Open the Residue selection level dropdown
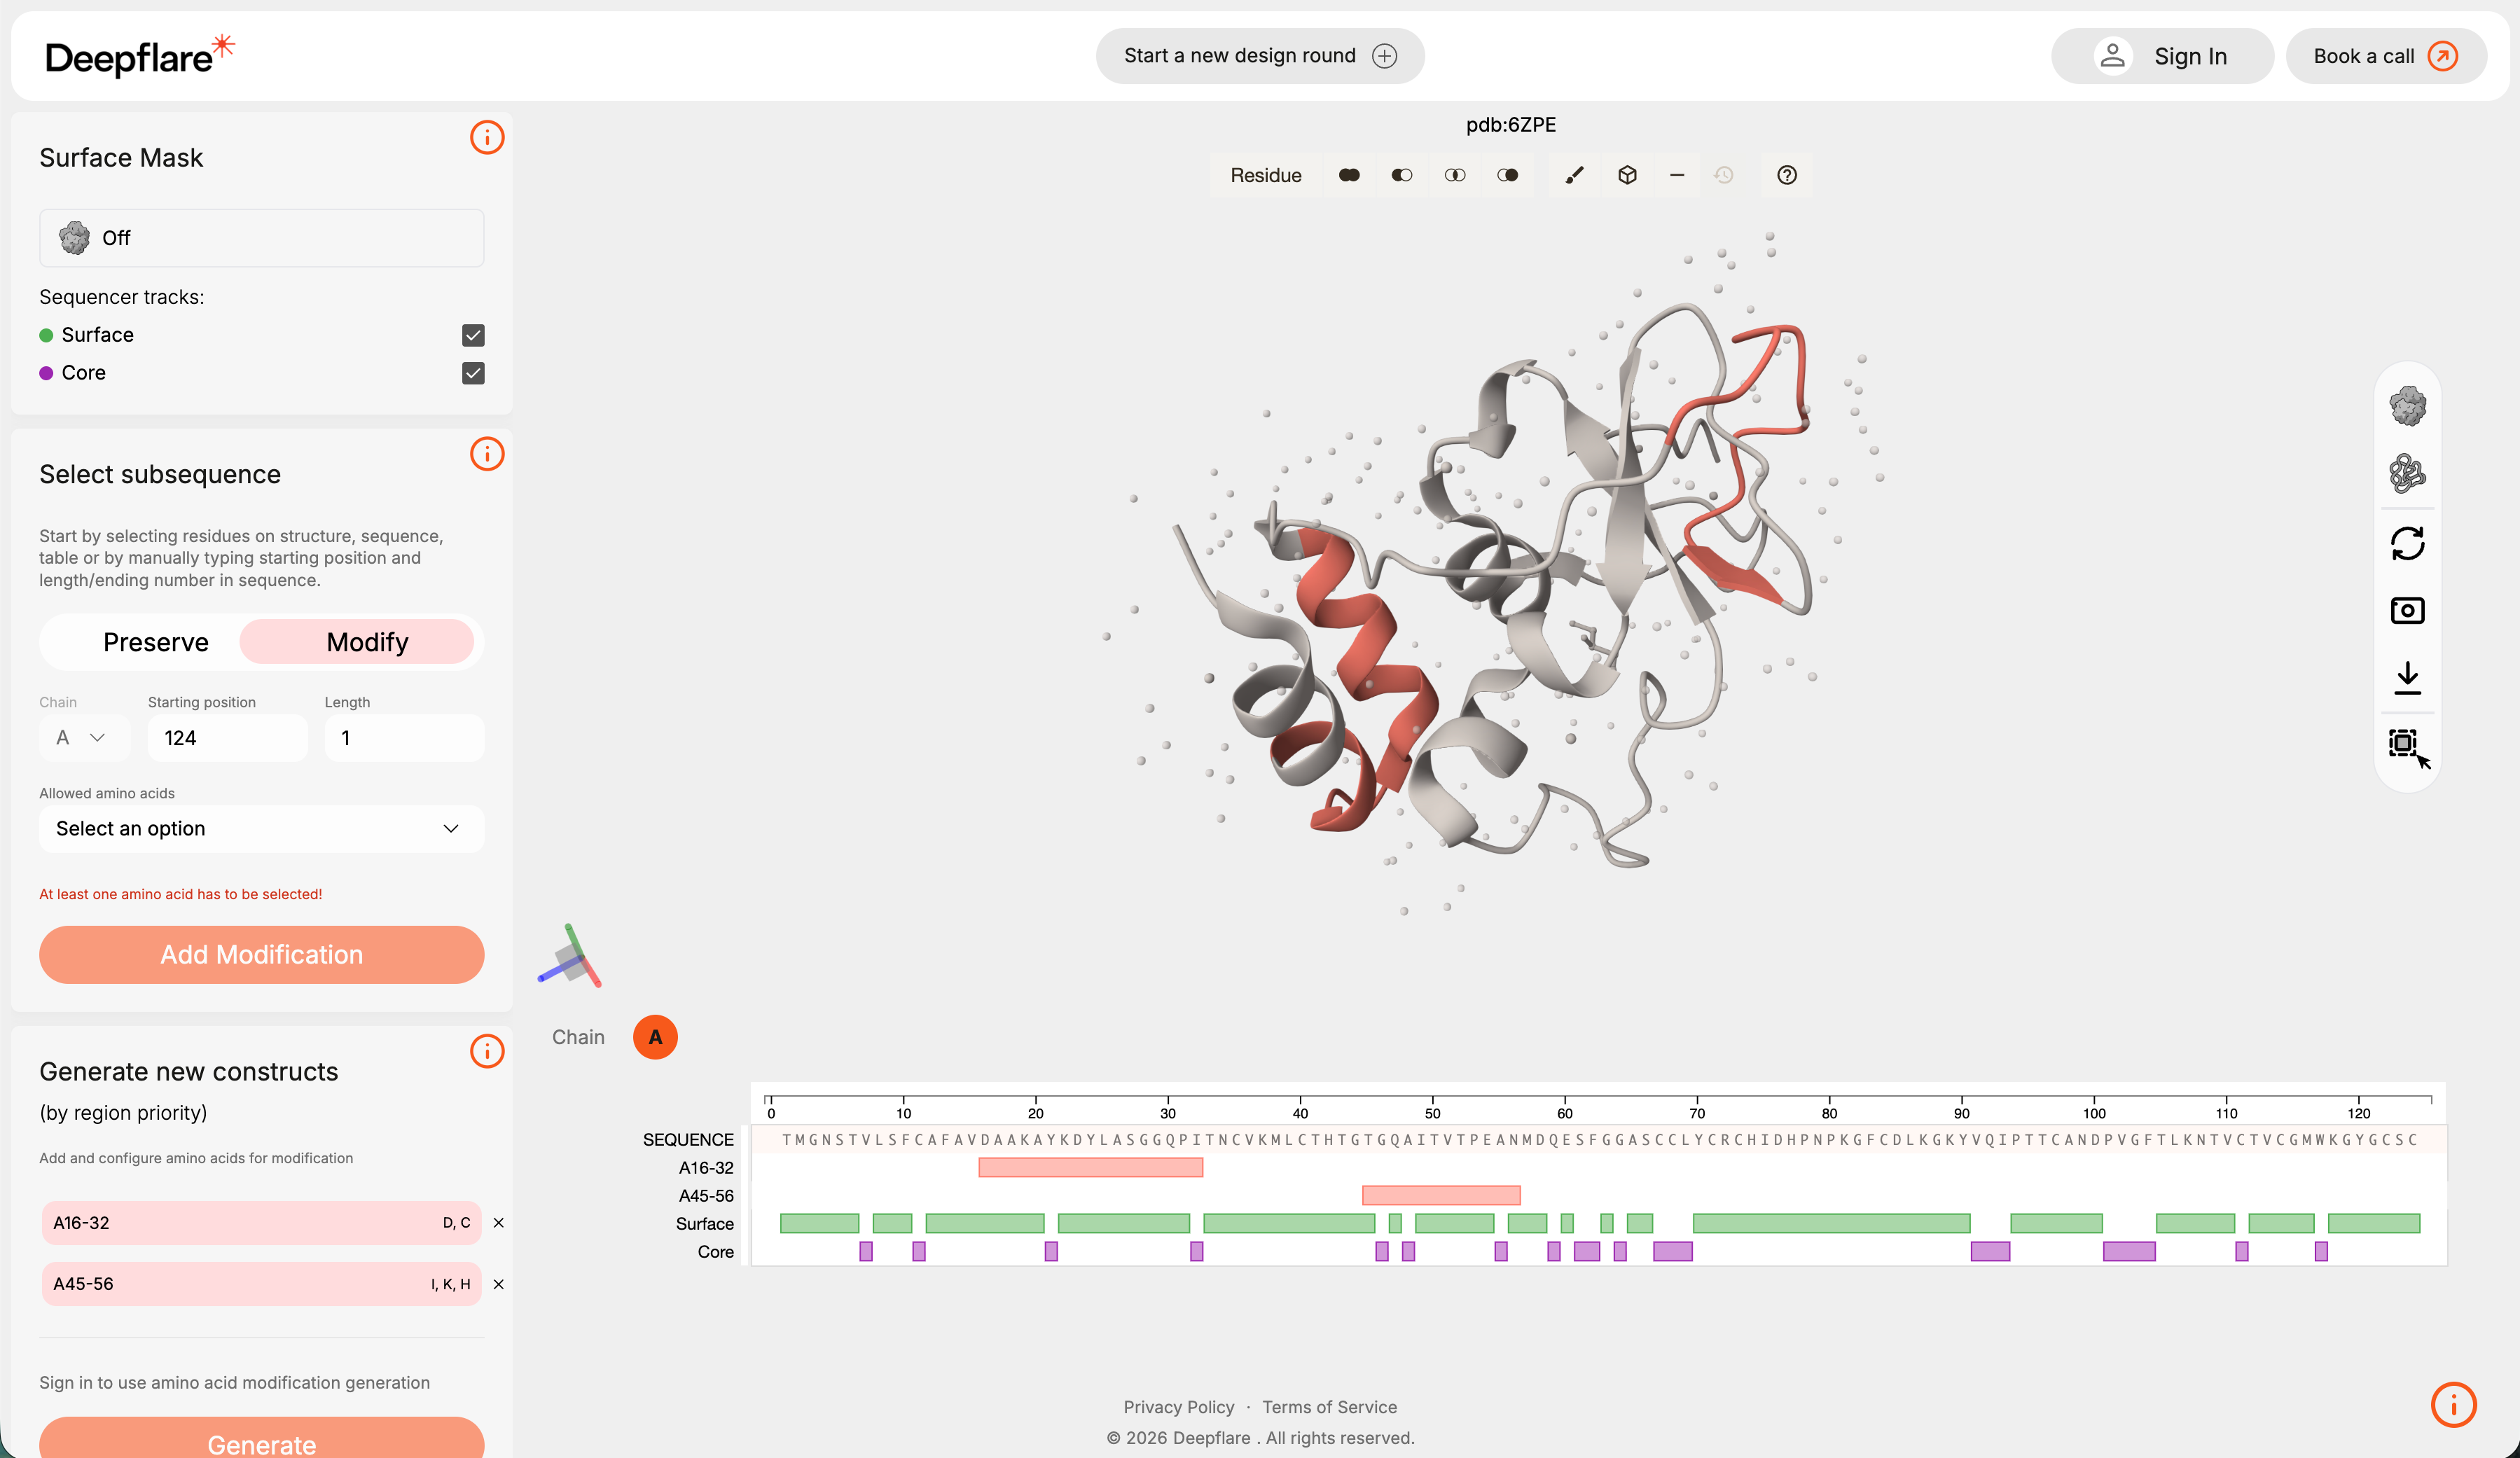This screenshot has height=1458, width=2520. point(1266,175)
